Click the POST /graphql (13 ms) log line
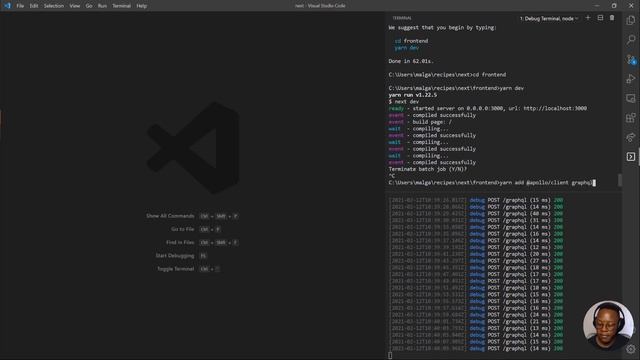The height and width of the screenshot is (360, 640). [476, 328]
